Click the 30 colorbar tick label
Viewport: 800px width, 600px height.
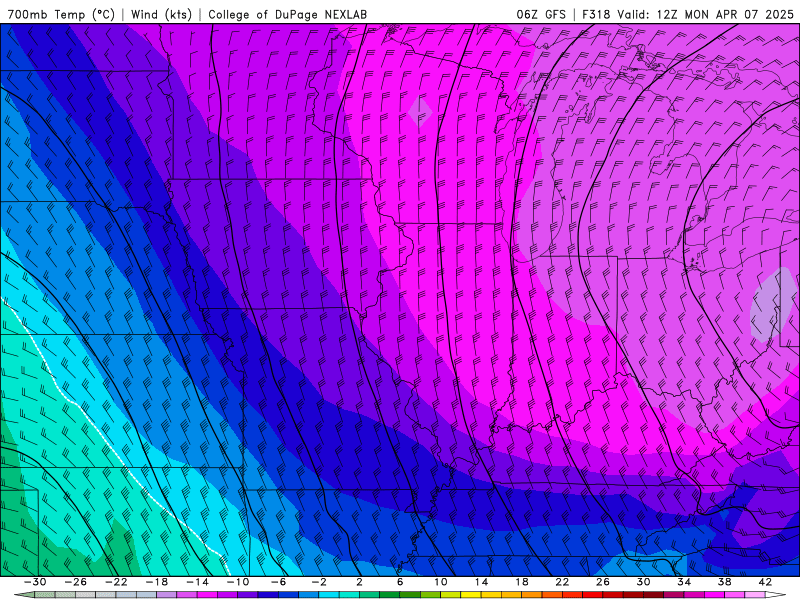tap(643, 582)
